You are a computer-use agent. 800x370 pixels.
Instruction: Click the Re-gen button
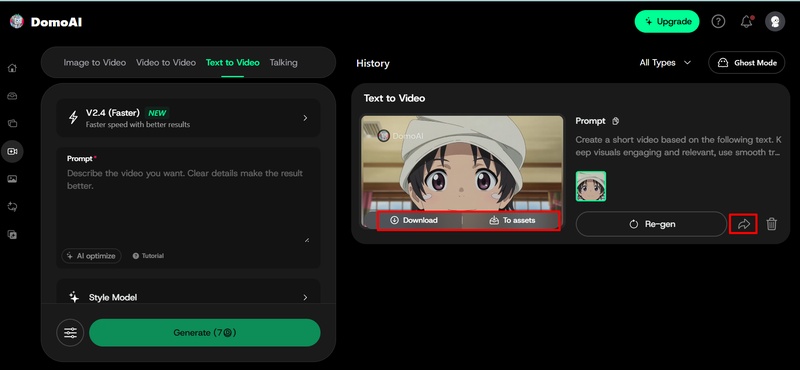coord(651,224)
